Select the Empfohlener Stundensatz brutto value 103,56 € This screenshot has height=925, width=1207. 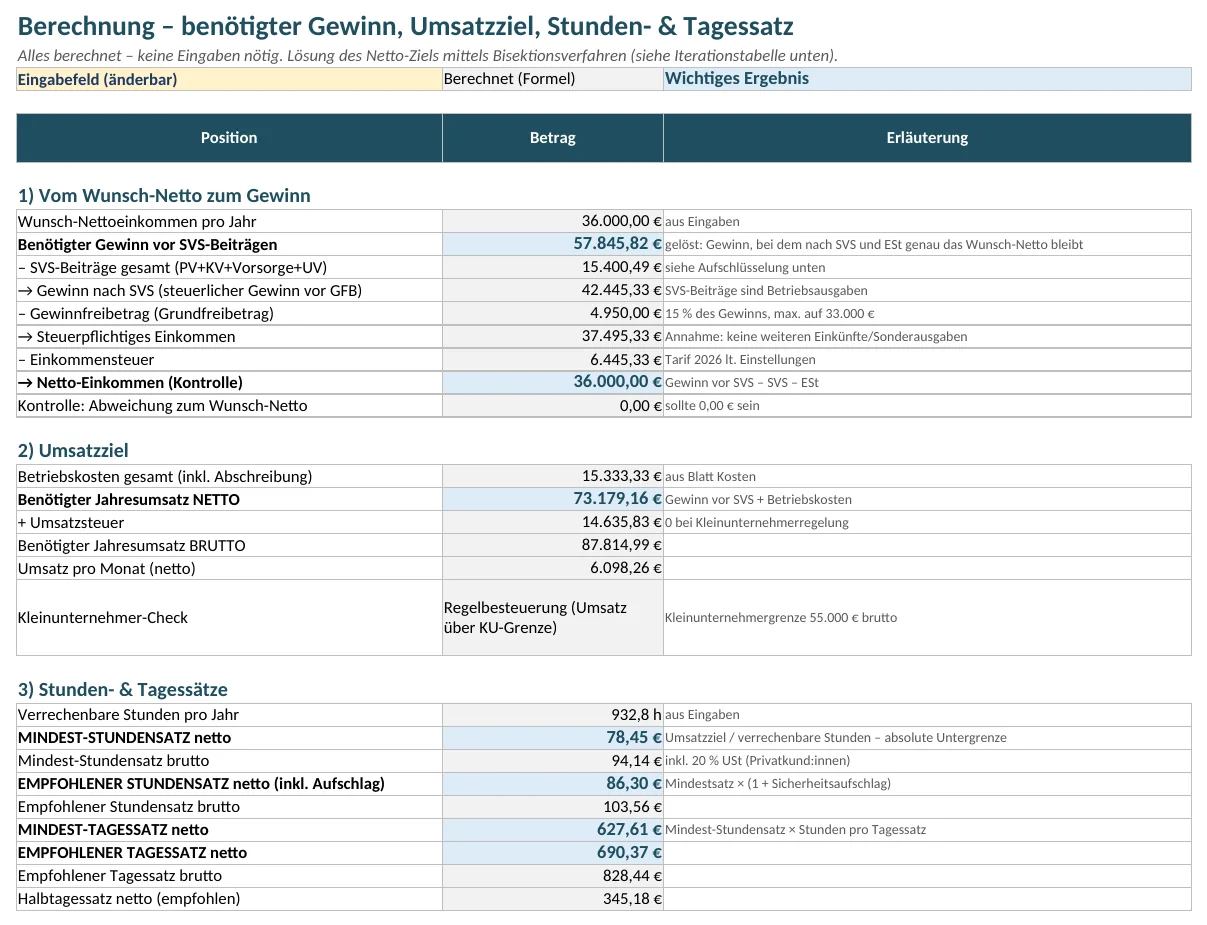click(x=553, y=806)
